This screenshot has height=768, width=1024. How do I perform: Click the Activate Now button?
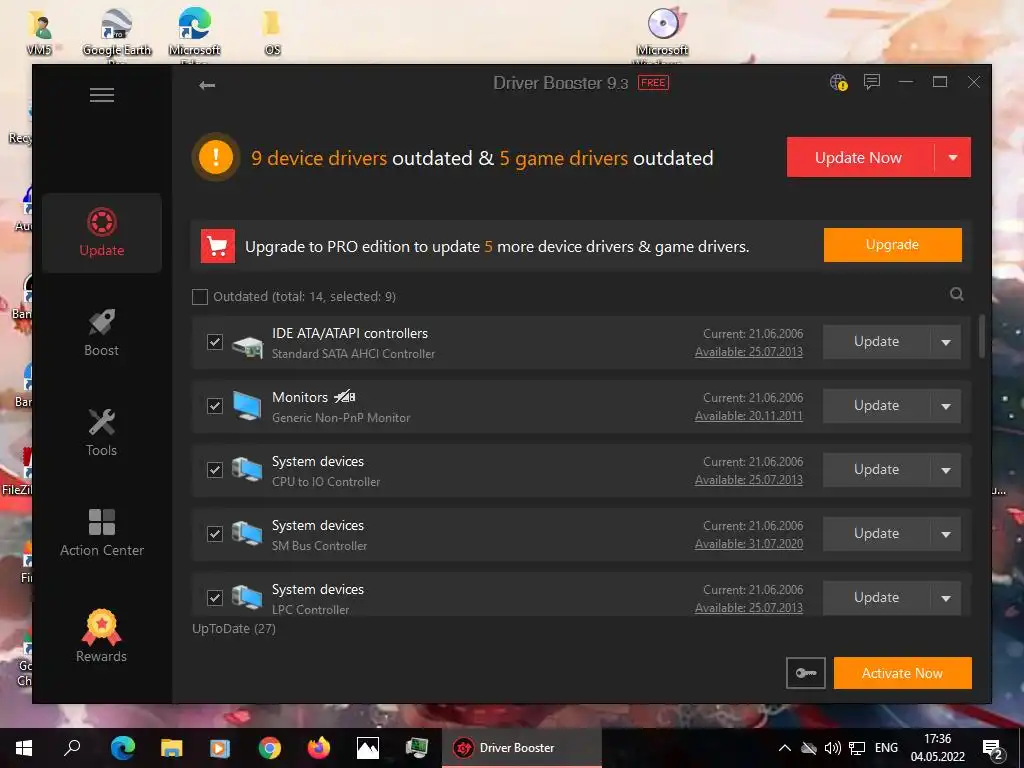click(903, 673)
